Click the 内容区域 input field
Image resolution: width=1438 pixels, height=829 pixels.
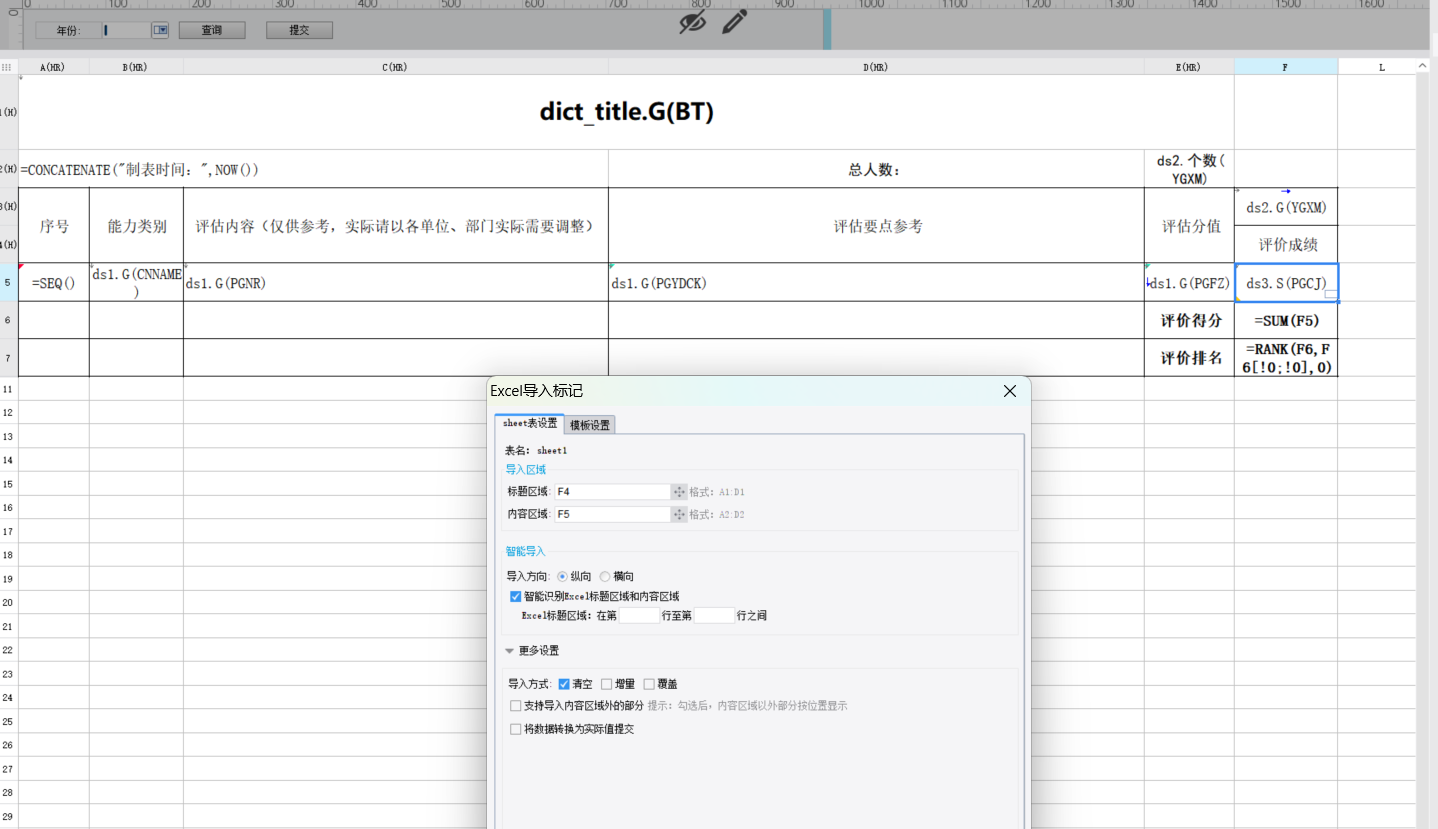[x=611, y=514]
